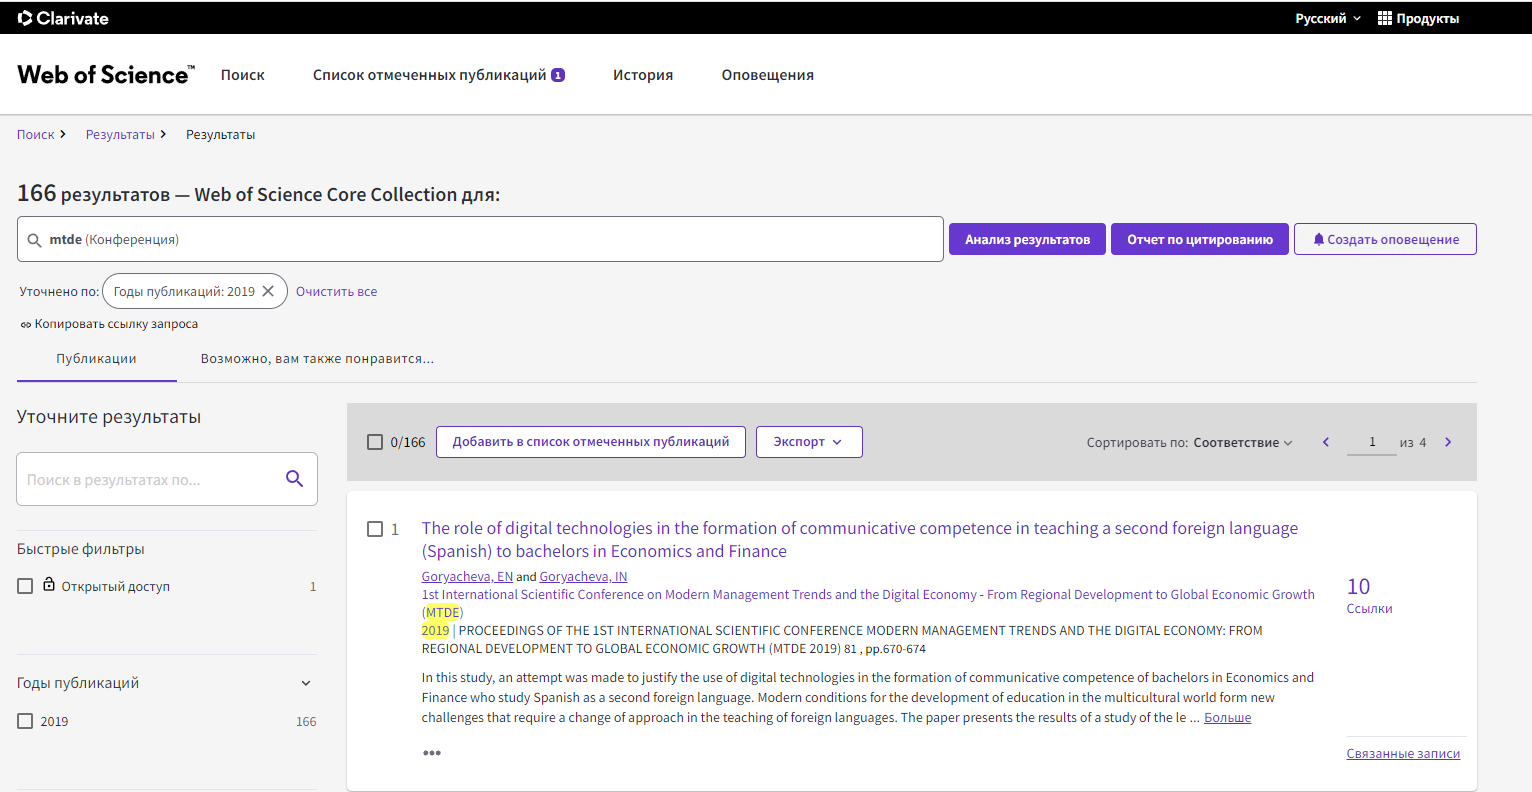Viewport: 1532px width, 792px height.
Task: Check the 2019 publication year filter
Action: (25, 721)
